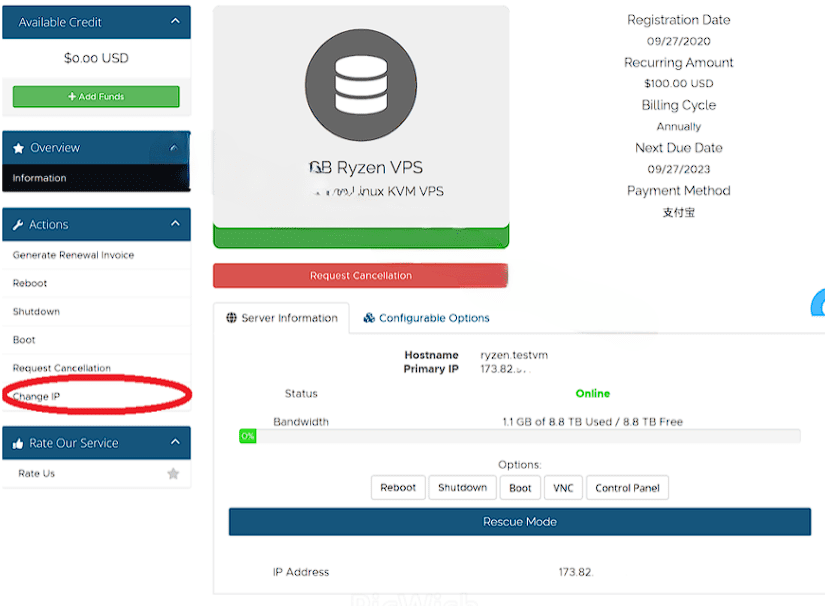The image size is (825, 606).
Task: Click the star icon beside Rate Us
Action: 173,474
